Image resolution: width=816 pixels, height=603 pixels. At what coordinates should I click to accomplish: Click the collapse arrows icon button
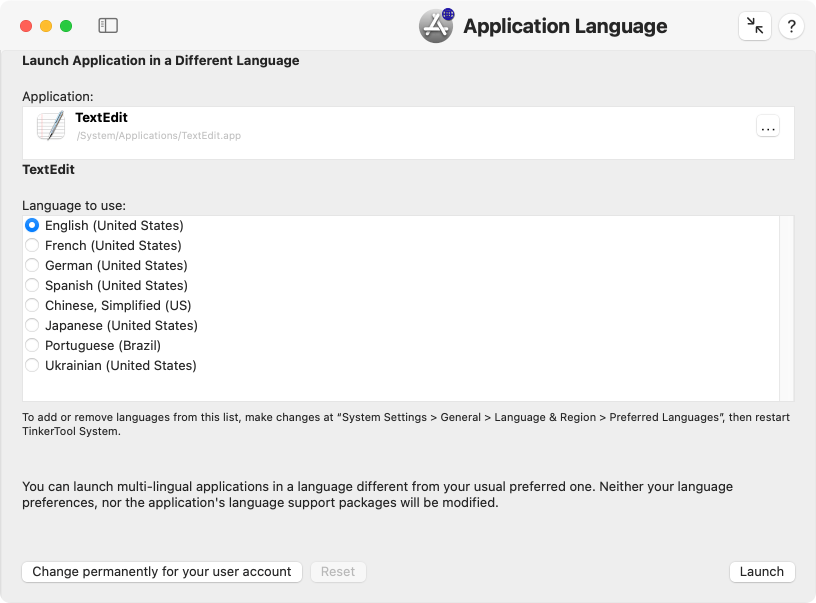pyautogui.click(x=755, y=25)
